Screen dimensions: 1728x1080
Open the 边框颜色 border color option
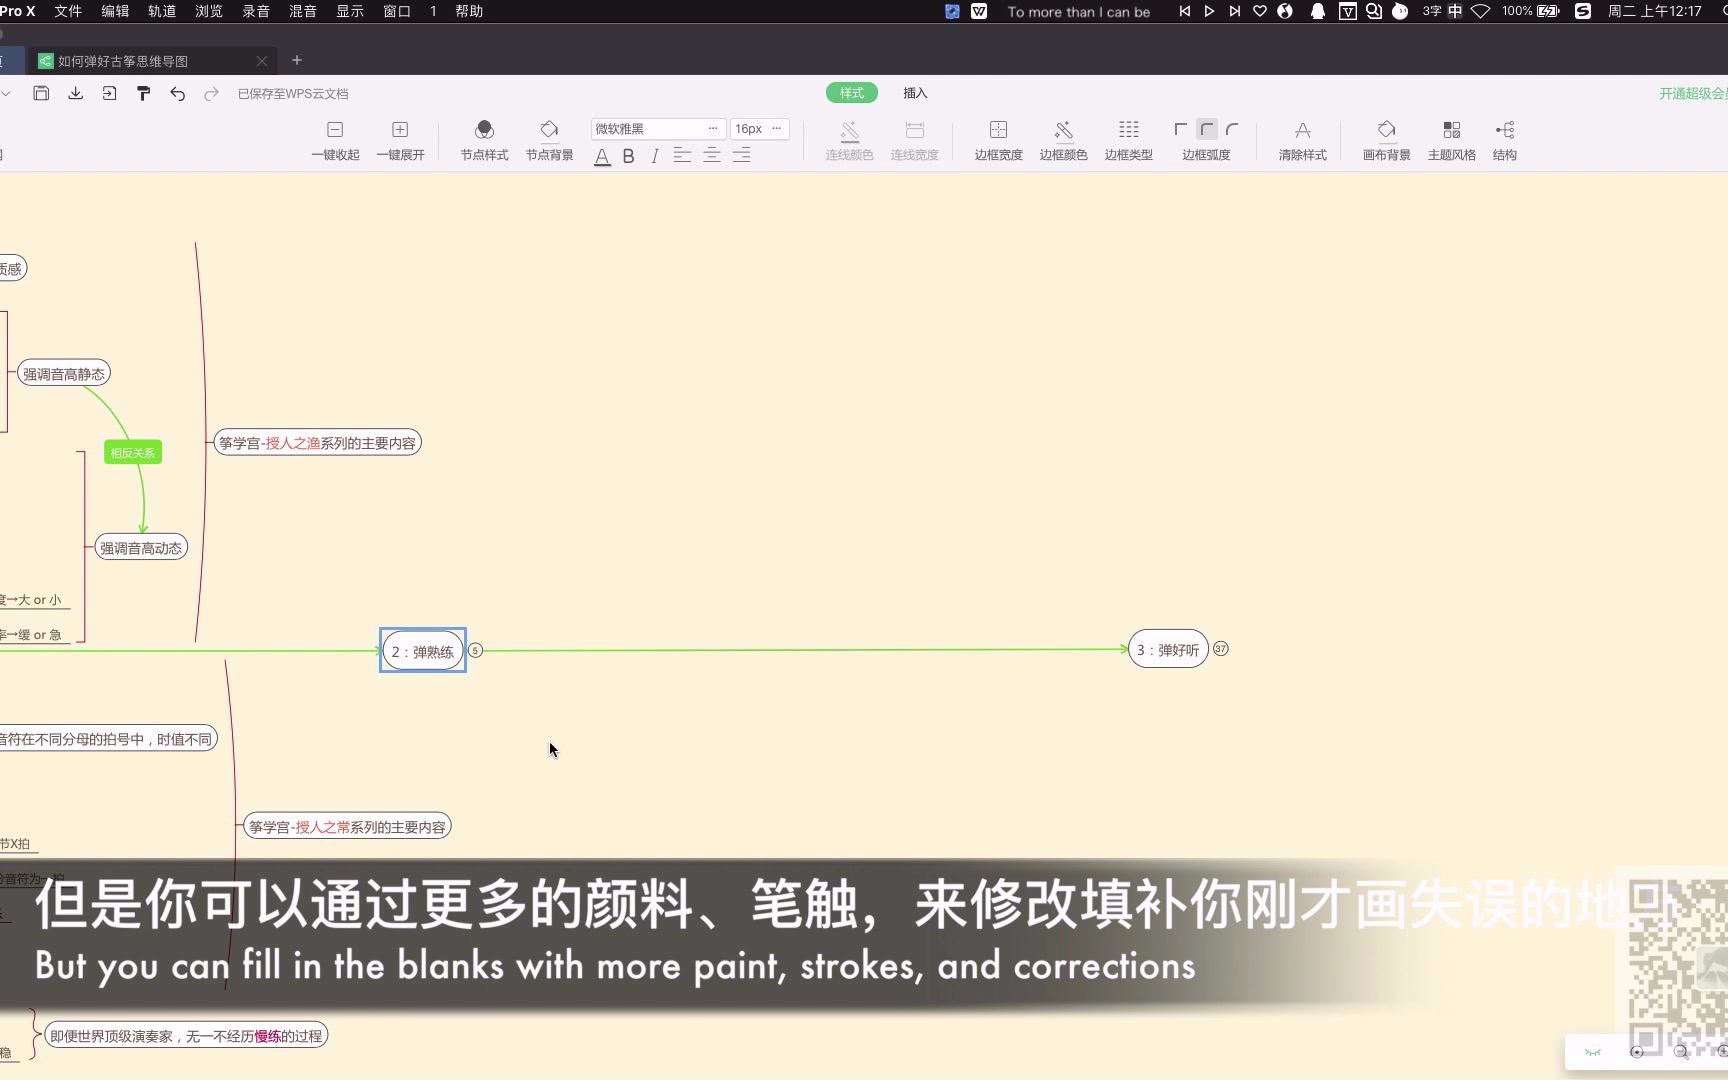pyautogui.click(x=1063, y=140)
